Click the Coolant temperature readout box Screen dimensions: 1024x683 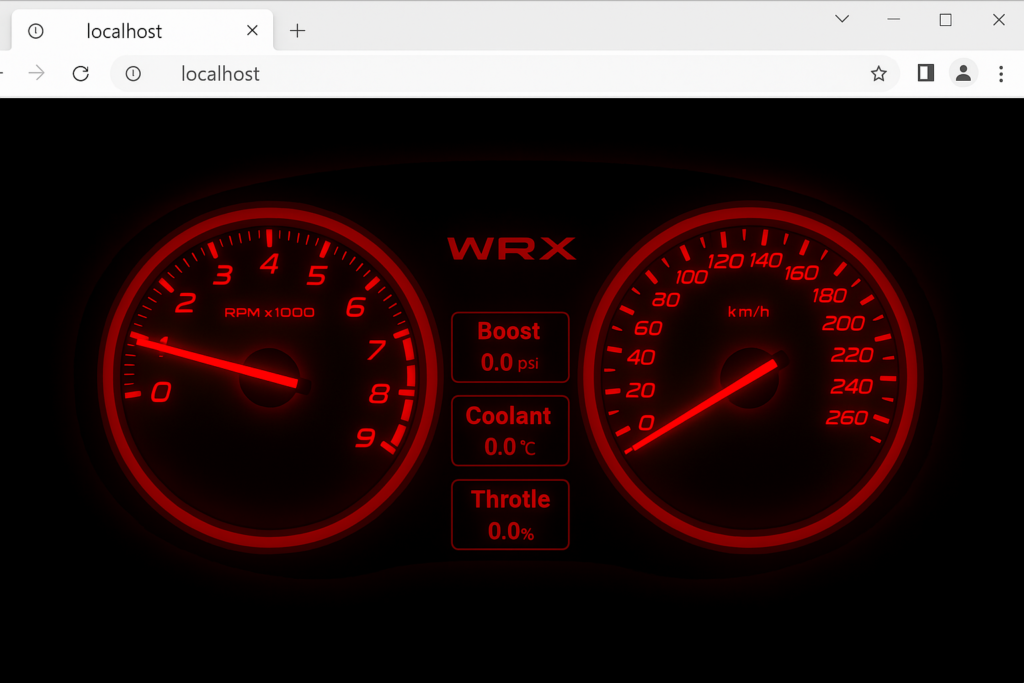(510, 431)
